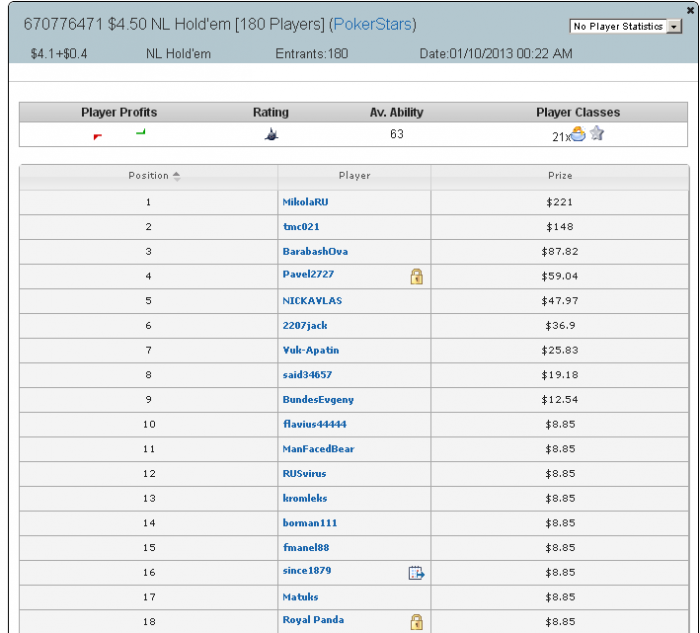
Task: Open NICKAVLAS player profile
Action: [x=312, y=300]
